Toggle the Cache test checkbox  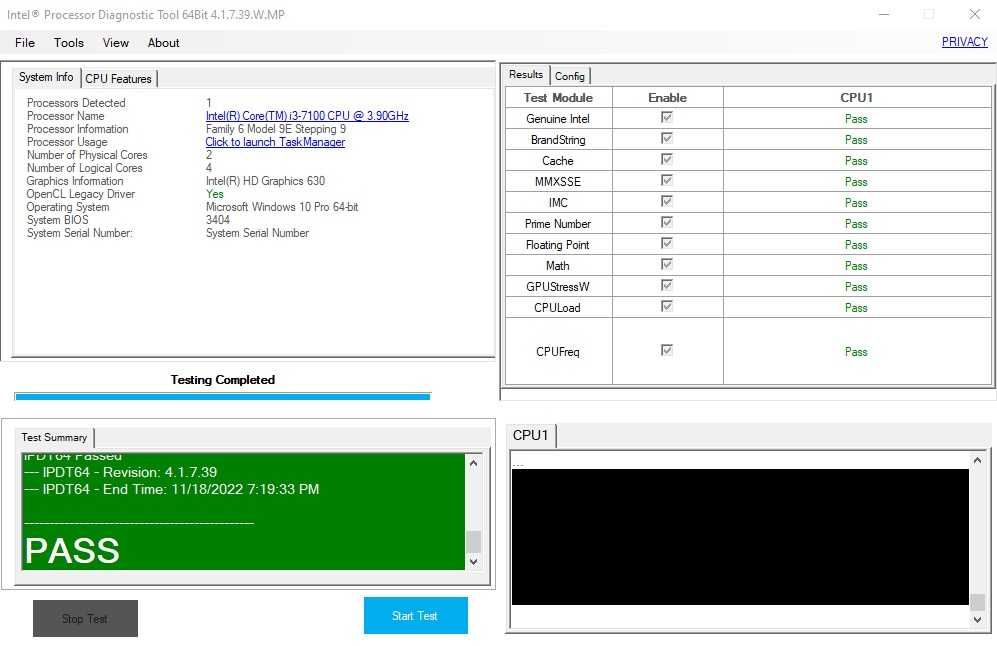point(666,160)
